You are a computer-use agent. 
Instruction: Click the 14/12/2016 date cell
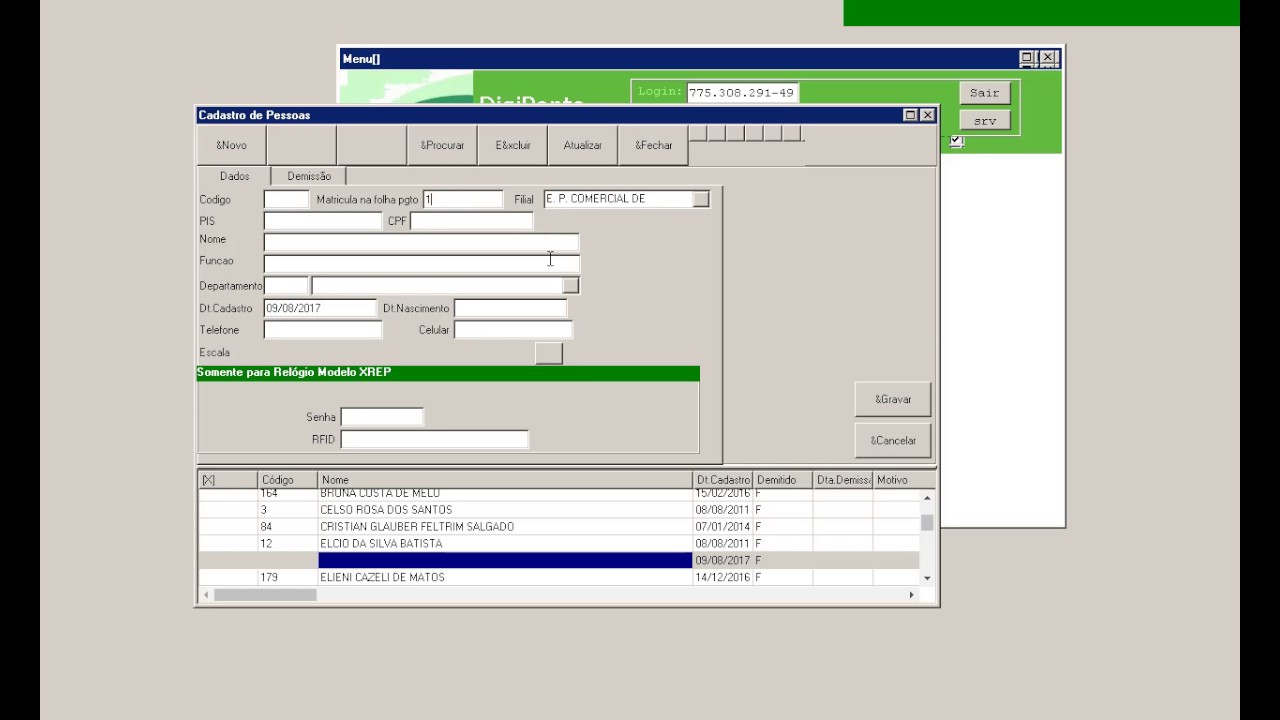tap(723, 577)
